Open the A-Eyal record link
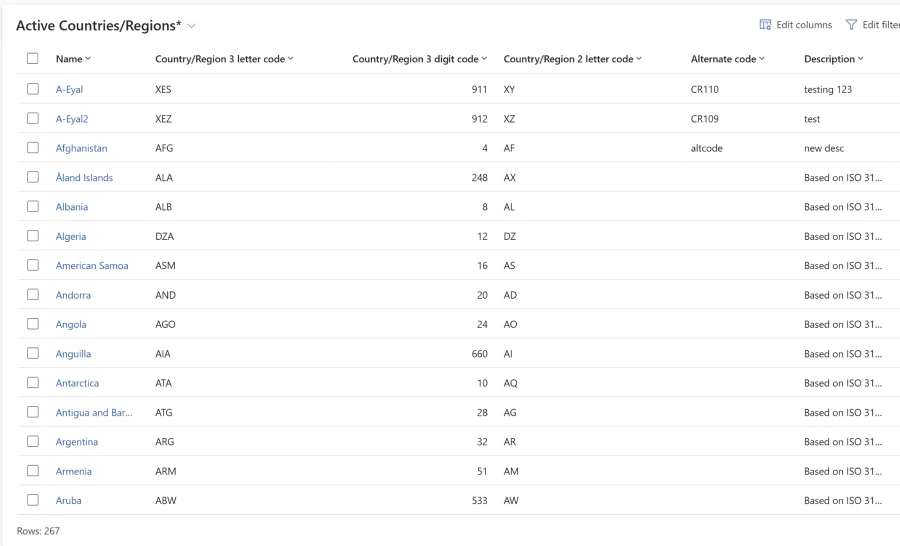900x546 pixels. pyautogui.click(x=69, y=89)
